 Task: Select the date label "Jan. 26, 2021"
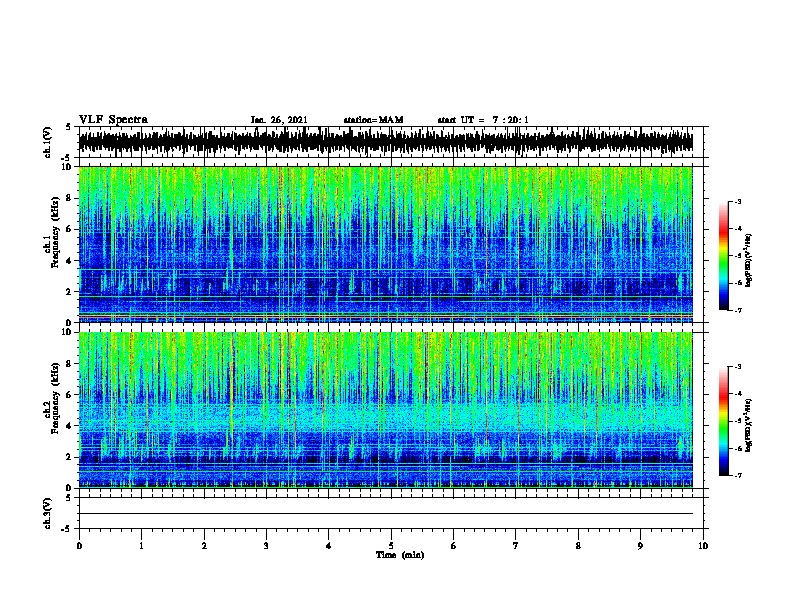(279, 120)
